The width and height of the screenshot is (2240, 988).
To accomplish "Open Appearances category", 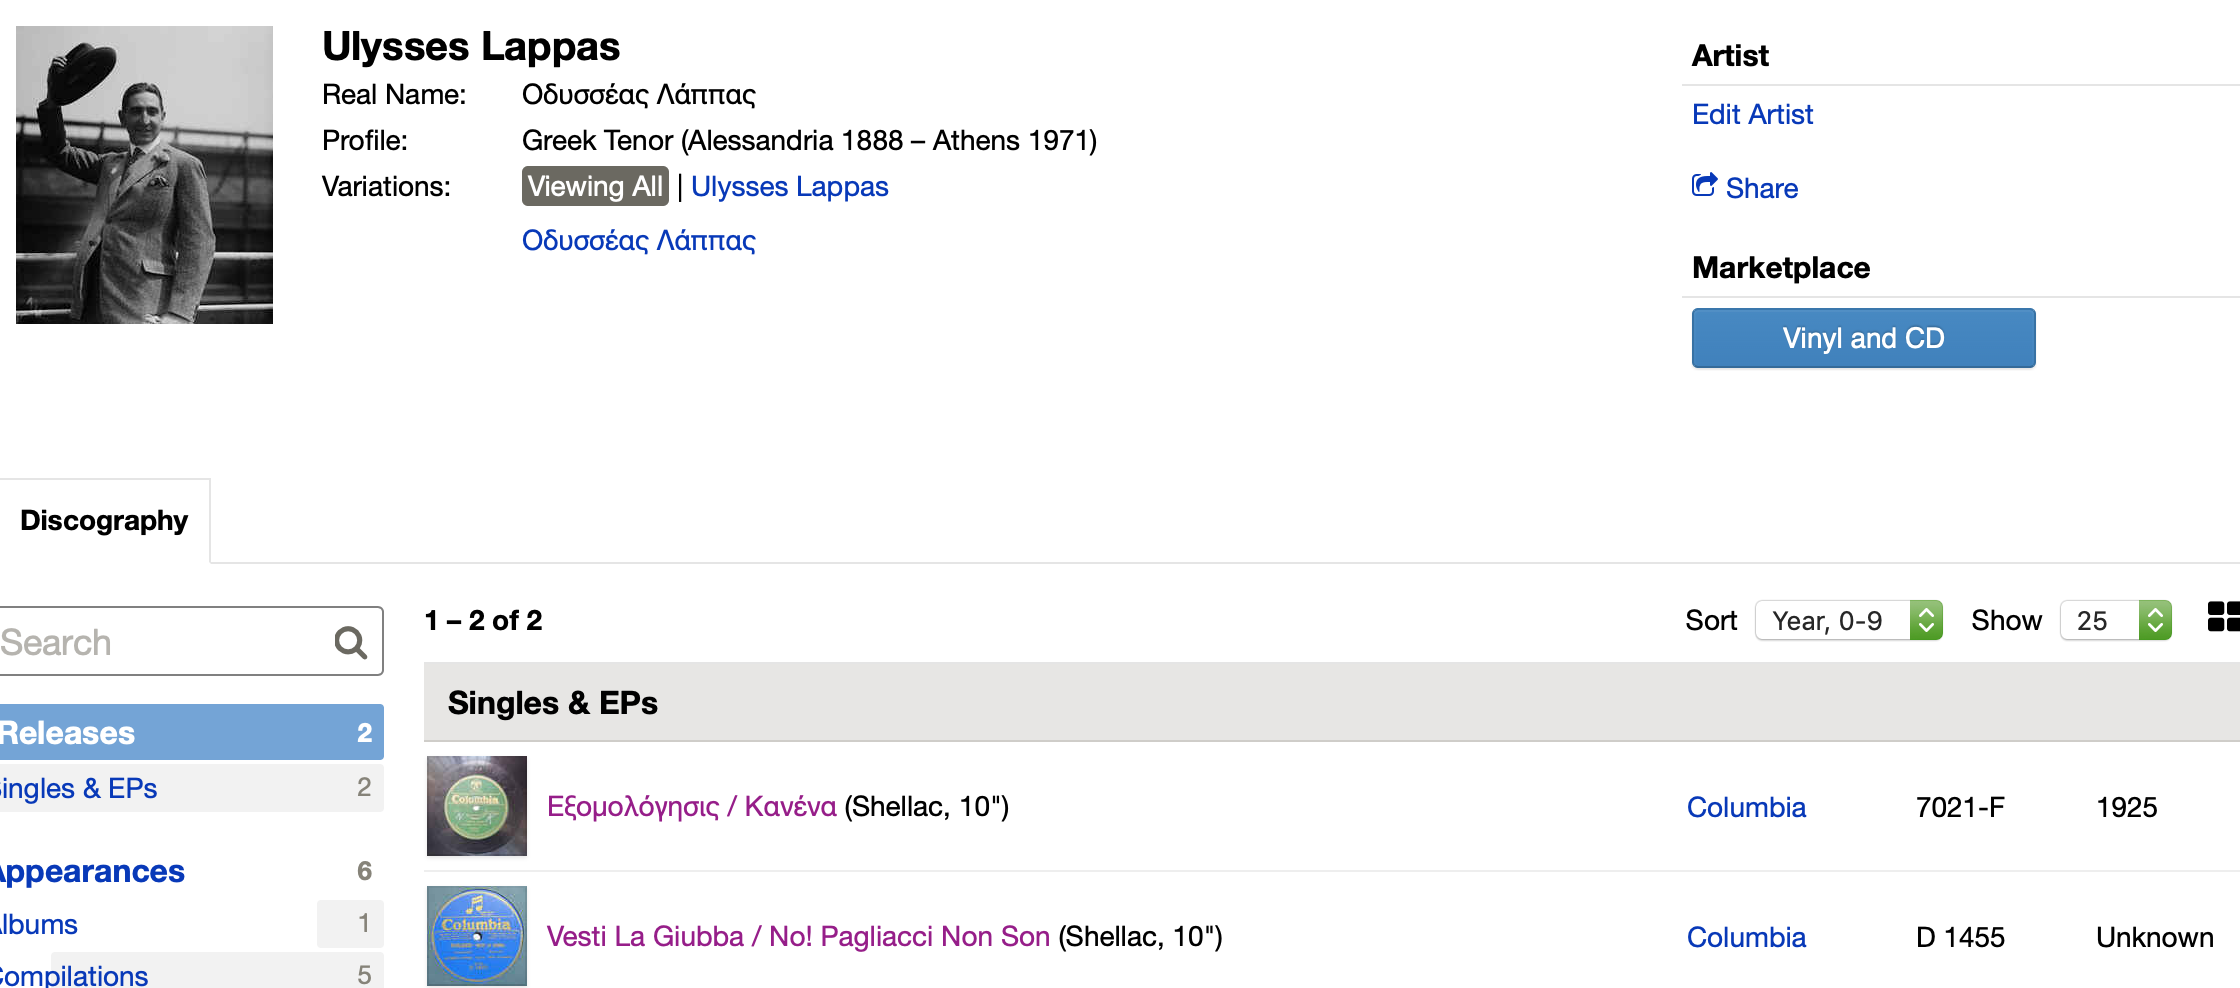I will click(x=92, y=872).
